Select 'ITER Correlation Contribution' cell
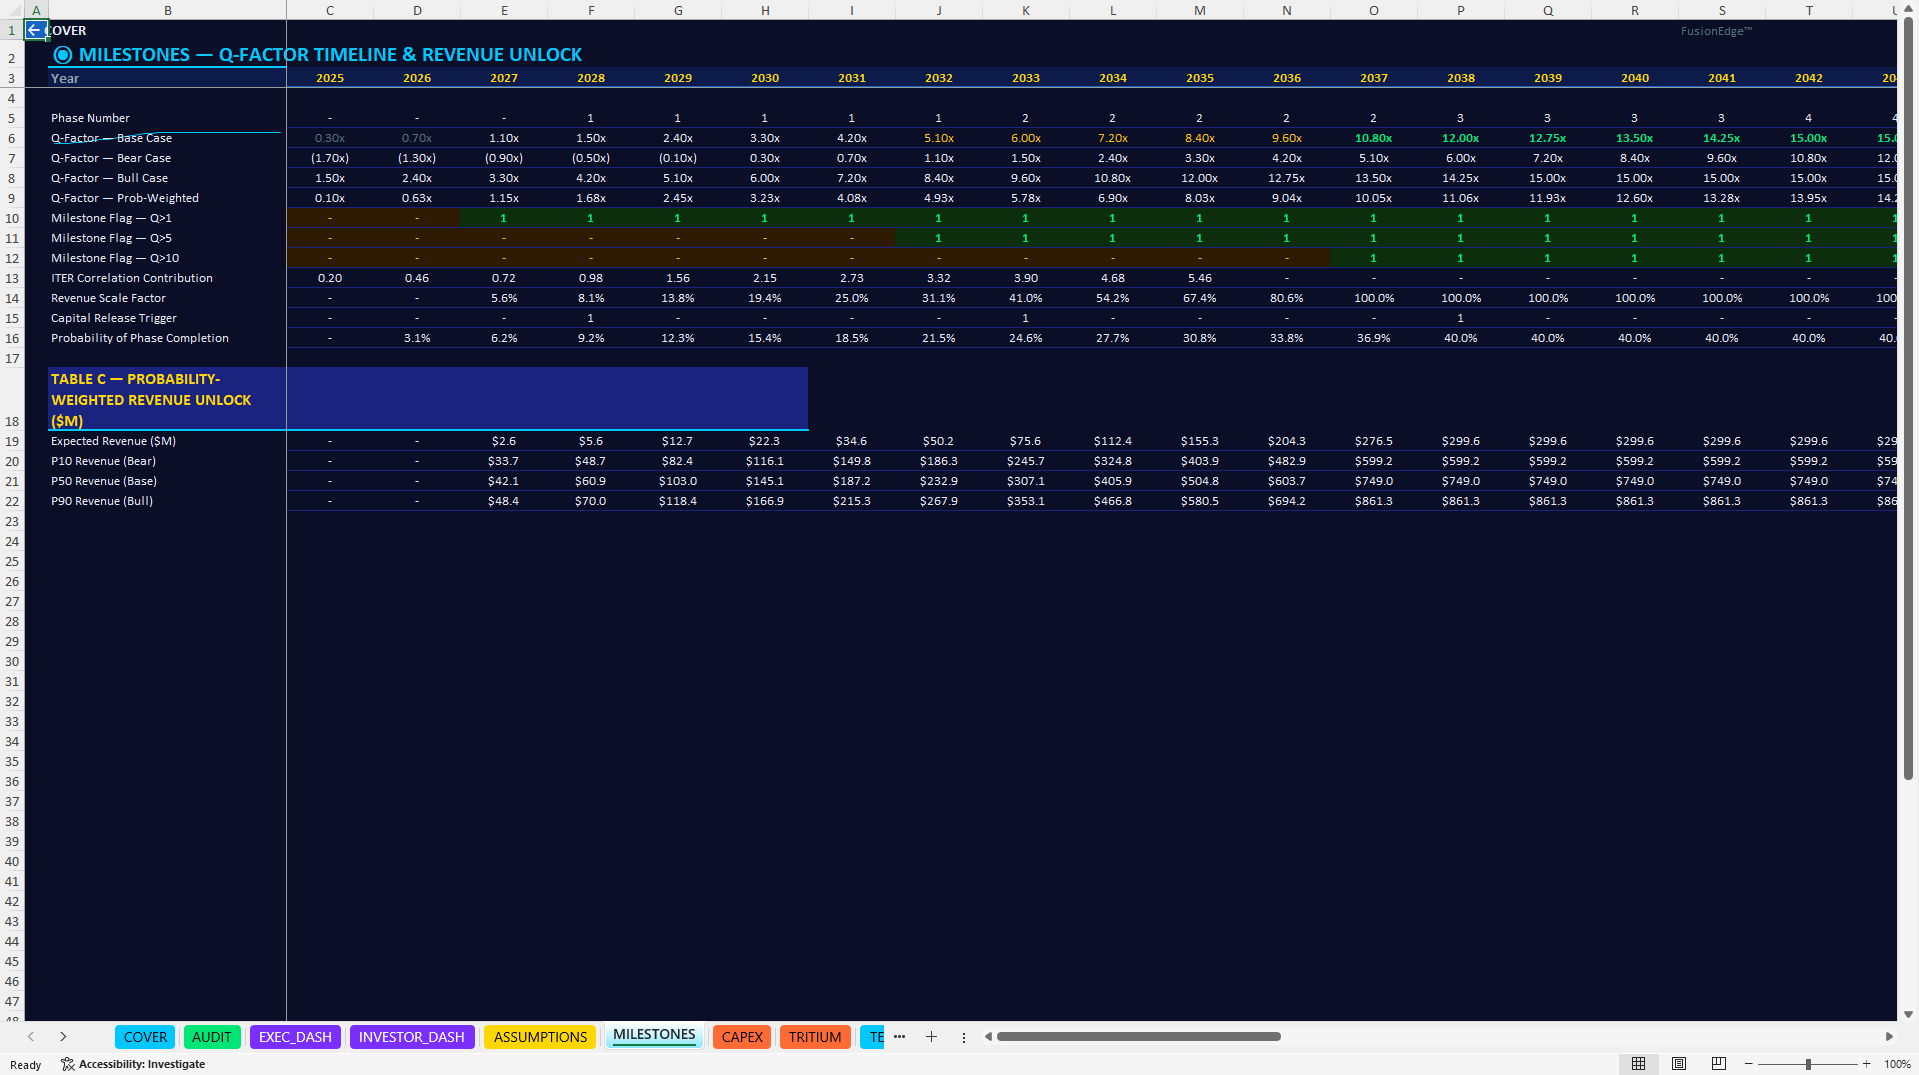Screen dimensions: 1919x1075 tap(167, 278)
